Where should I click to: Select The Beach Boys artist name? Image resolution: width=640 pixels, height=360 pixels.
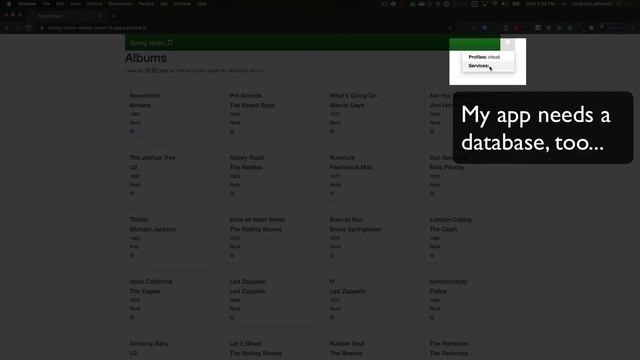click(252, 105)
